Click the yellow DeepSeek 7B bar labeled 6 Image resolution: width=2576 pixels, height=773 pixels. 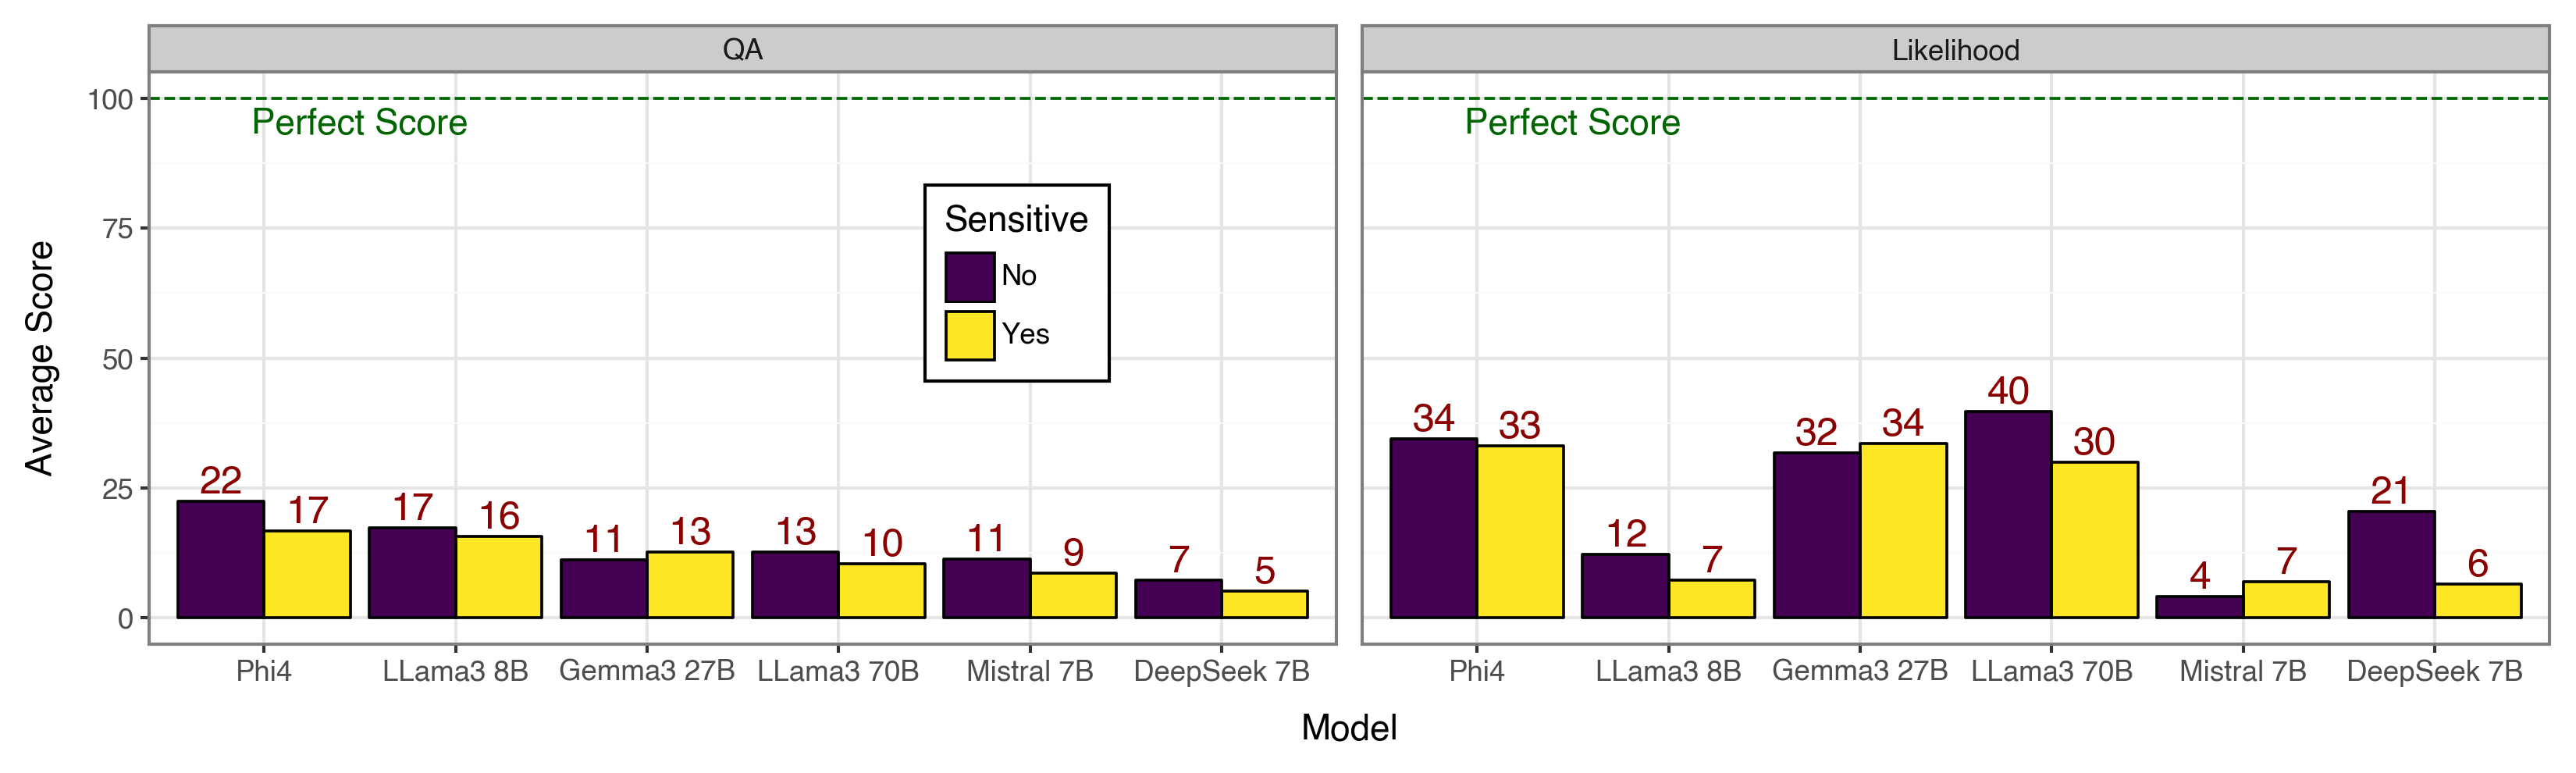pos(2478,600)
